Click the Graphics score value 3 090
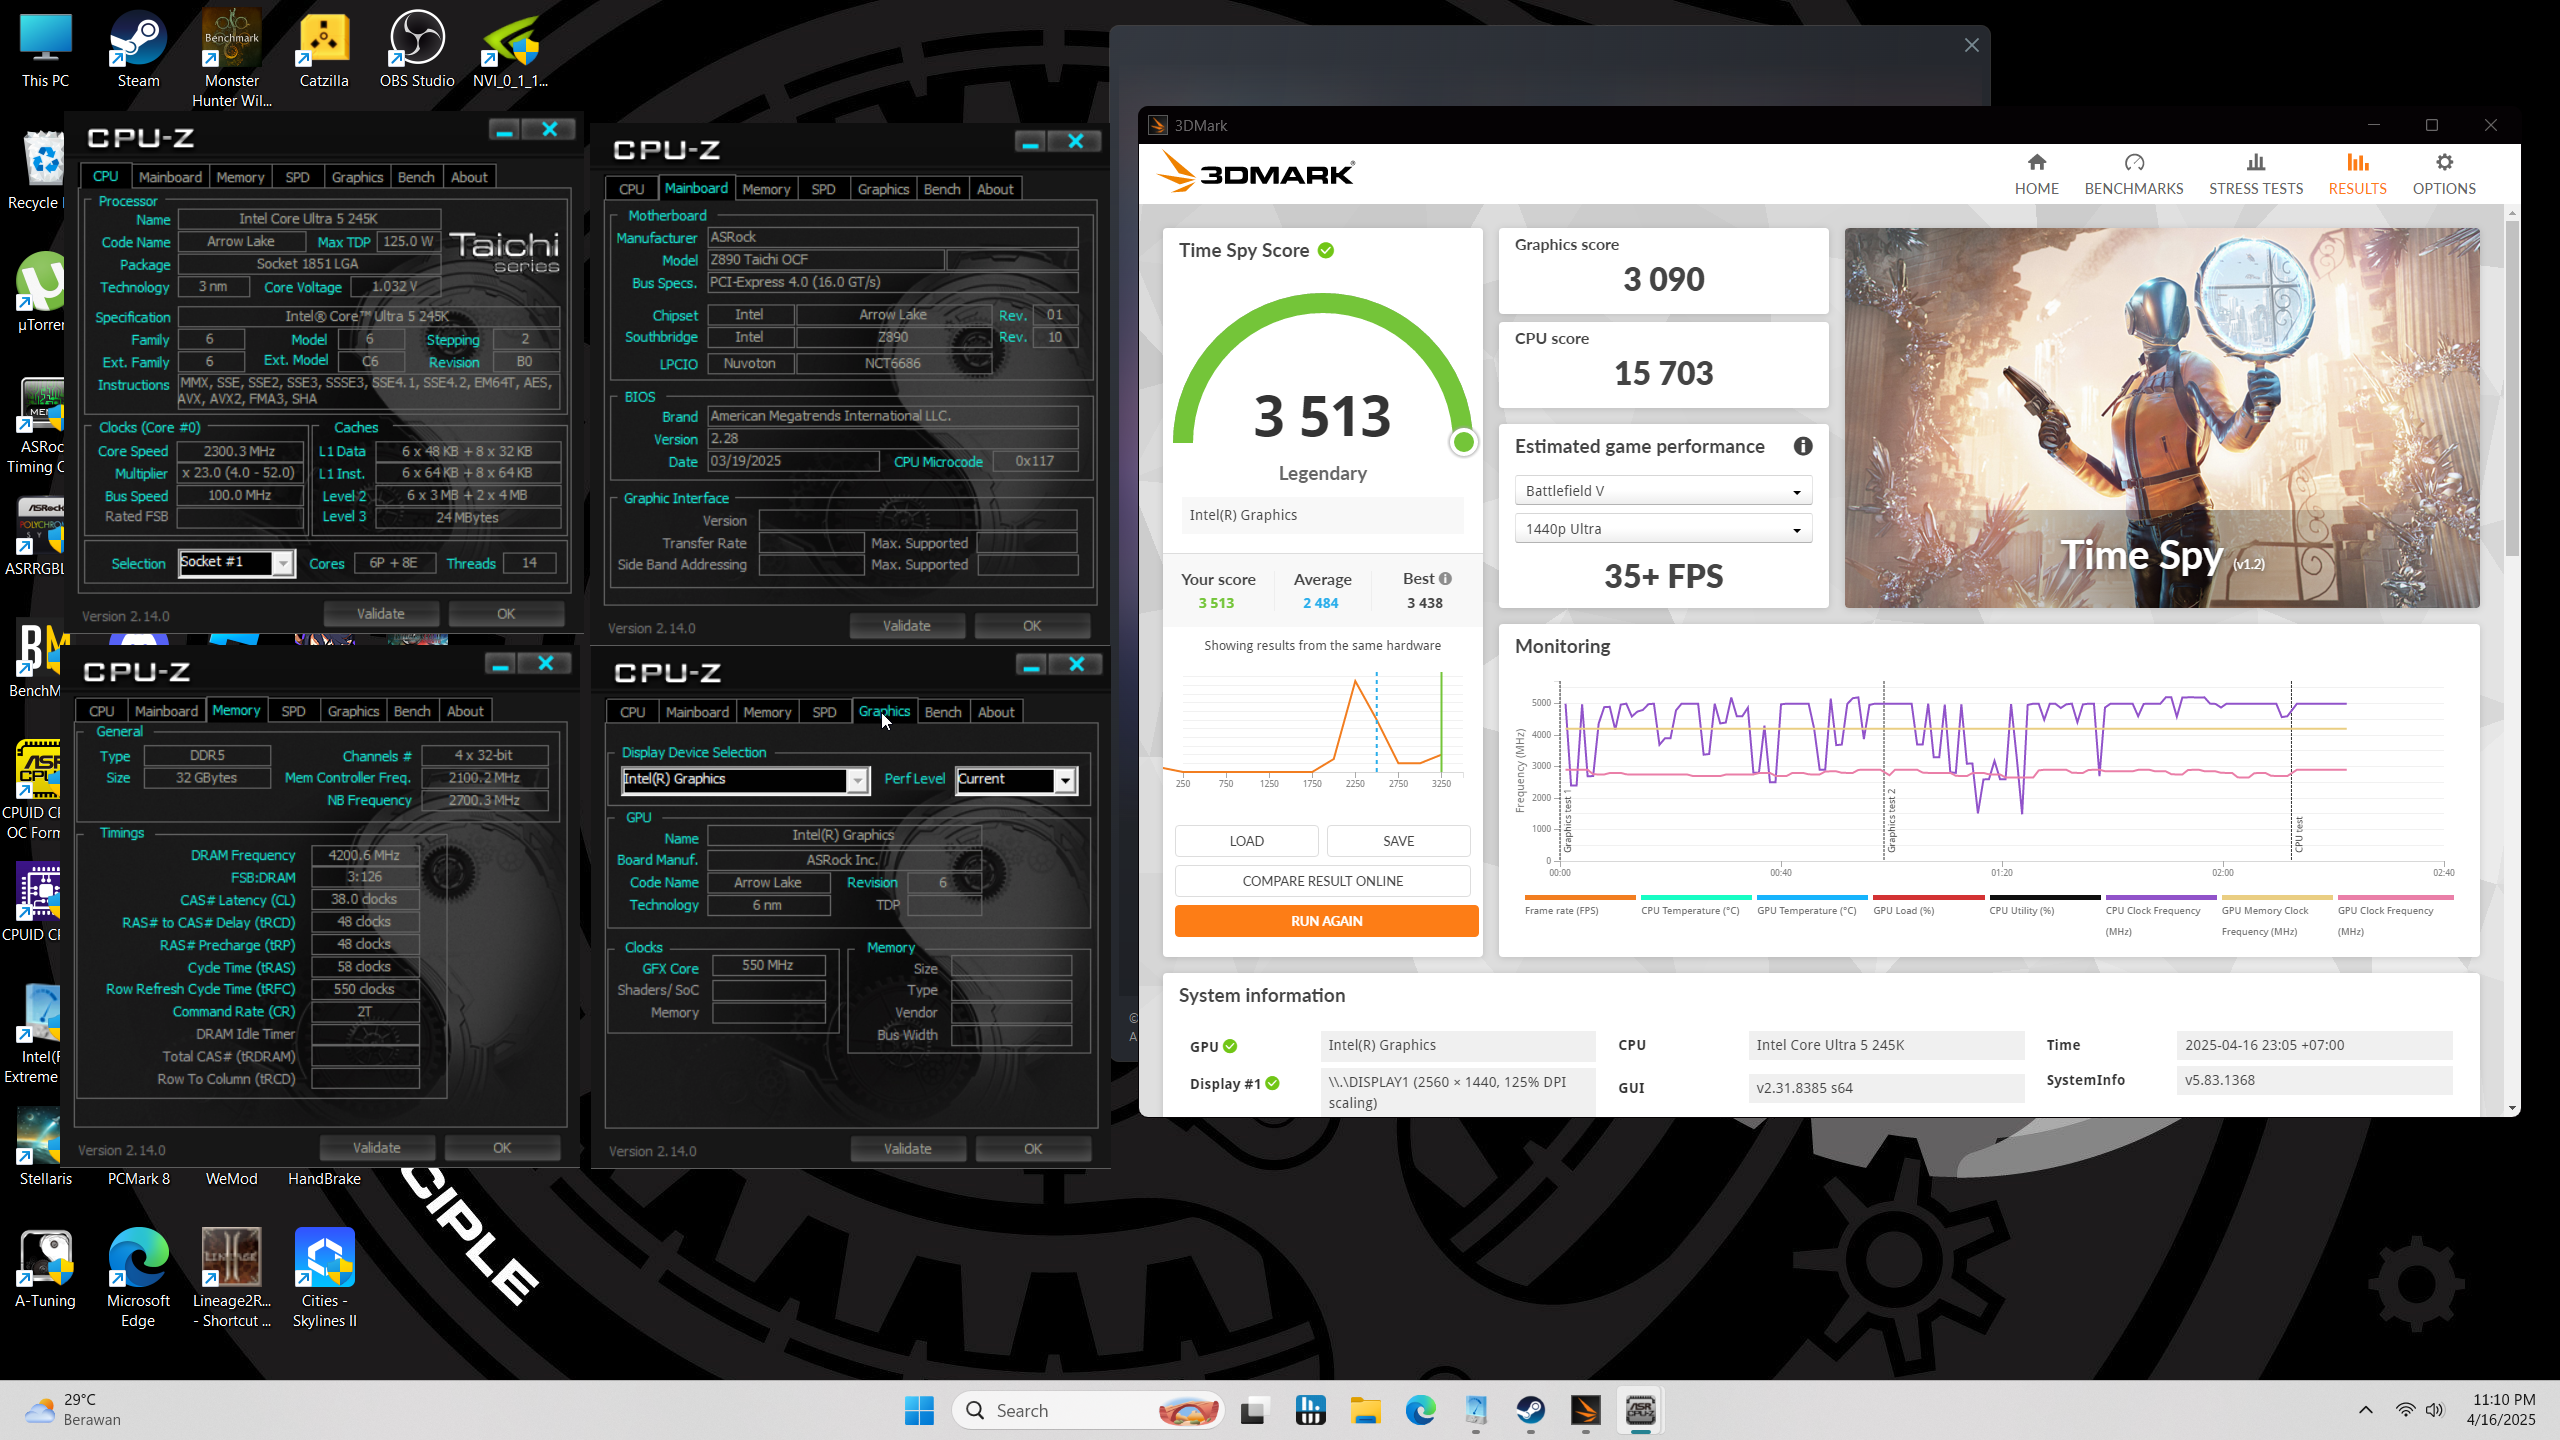Viewport: 2560px width, 1440px height. [x=1663, y=279]
